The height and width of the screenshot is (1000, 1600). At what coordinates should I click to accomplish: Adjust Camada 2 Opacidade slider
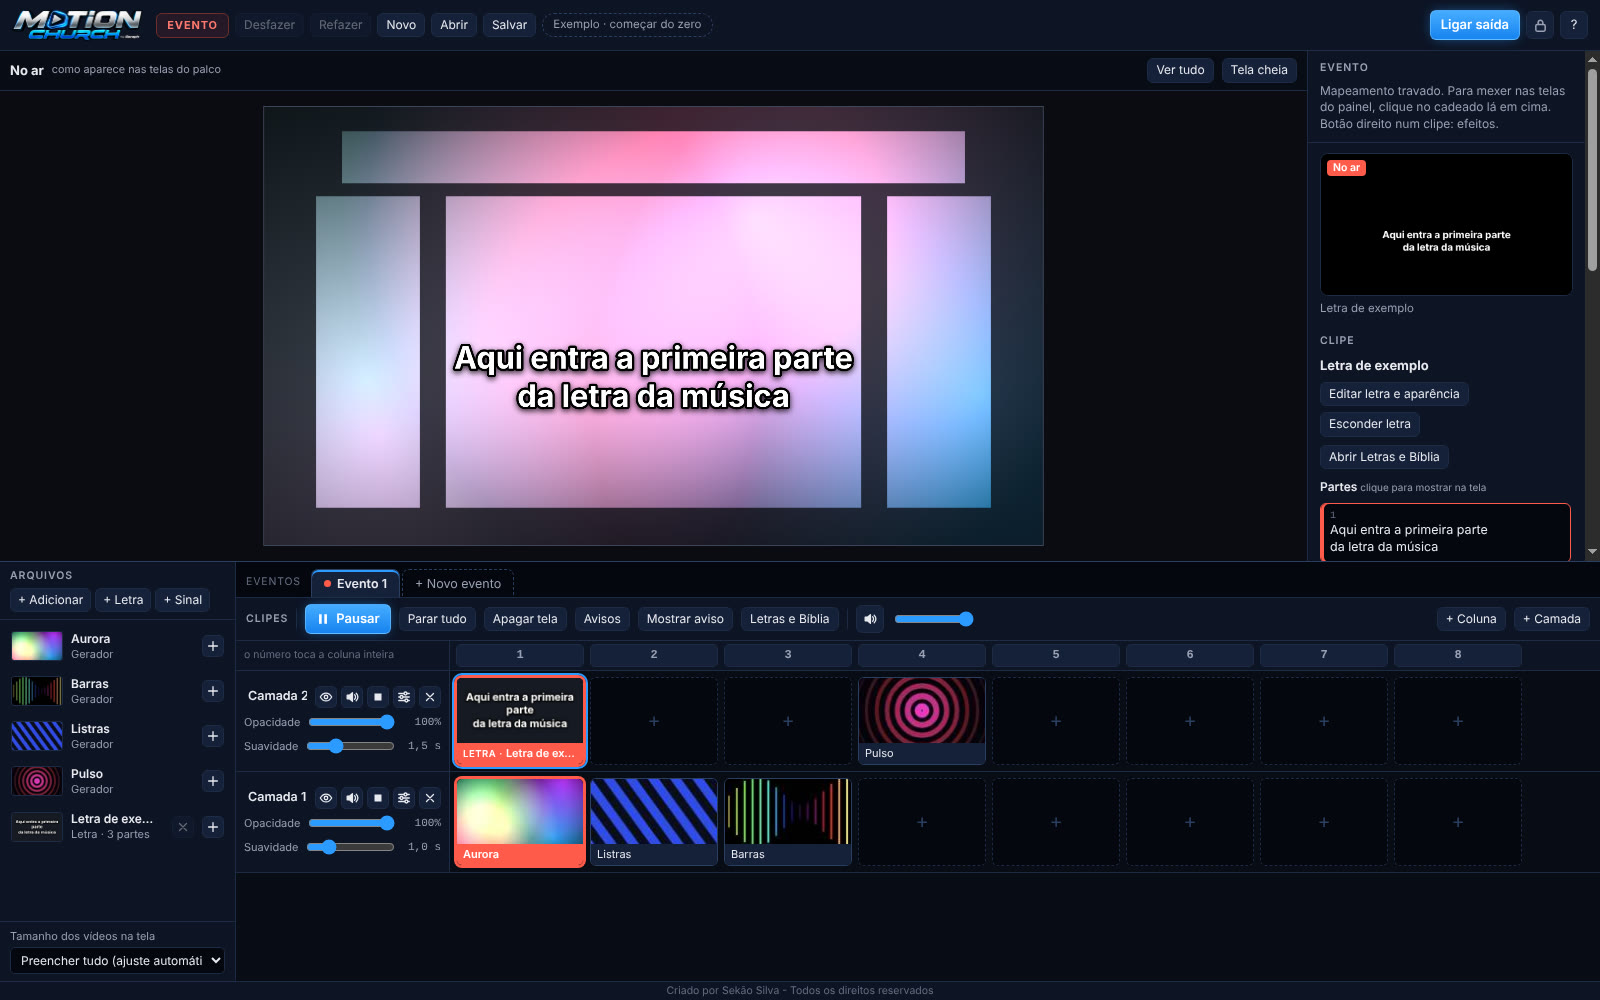coord(351,722)
